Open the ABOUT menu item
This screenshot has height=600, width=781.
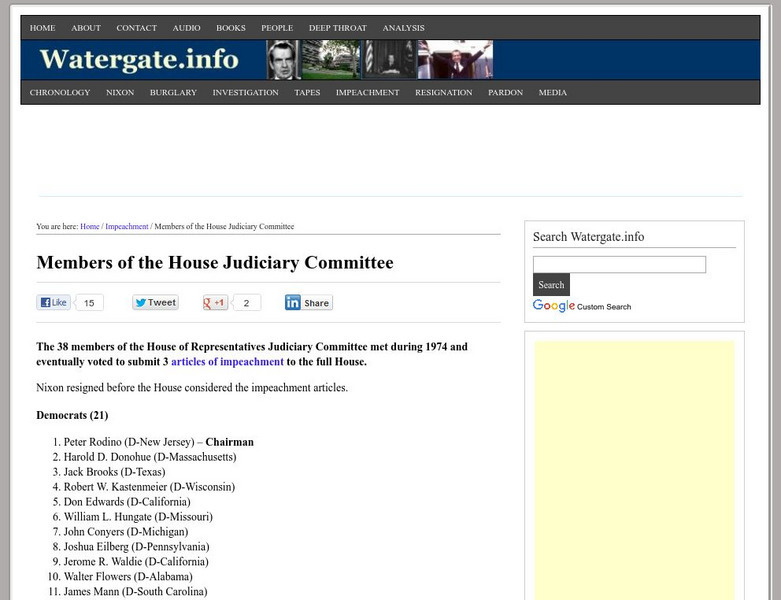[86, 28]
